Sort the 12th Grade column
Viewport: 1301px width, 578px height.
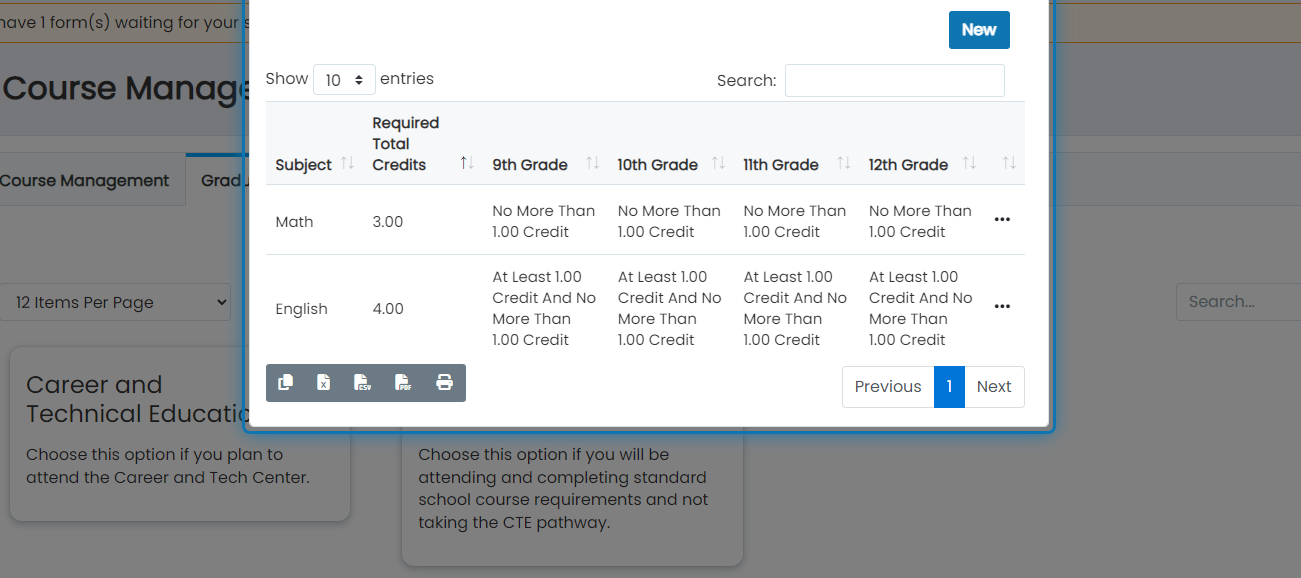coord(969,163)
